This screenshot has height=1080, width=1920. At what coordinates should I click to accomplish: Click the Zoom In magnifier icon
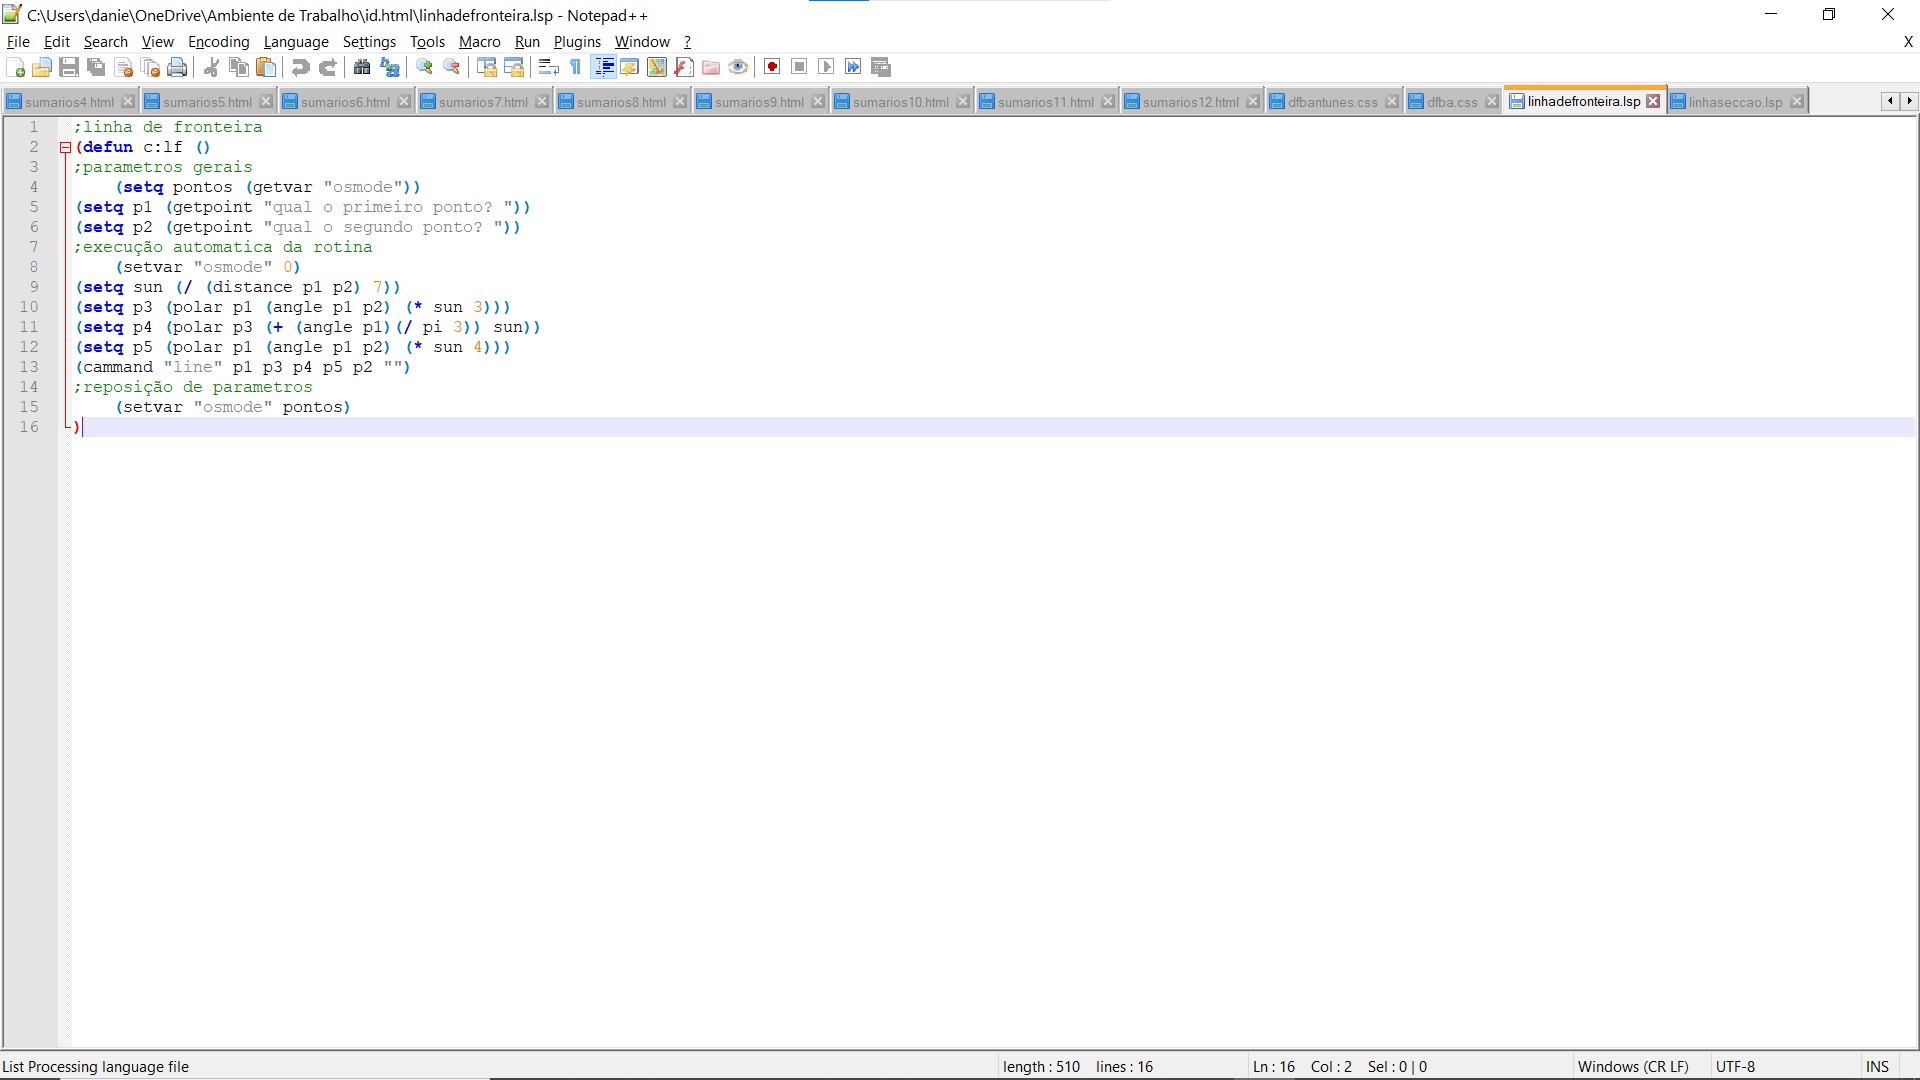[424, 67]
